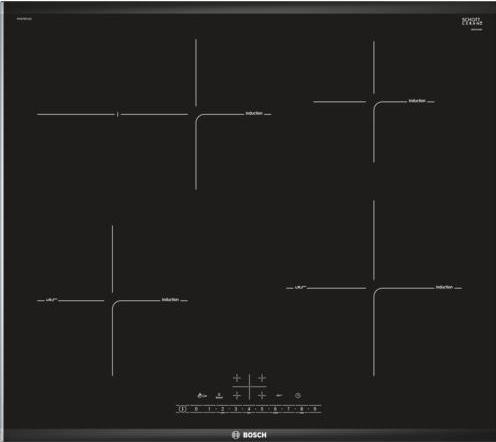The width and height of the screenshot is (496, 442).
Task: Select the front-left zone selector cross
Action: (x=237, y=396)
